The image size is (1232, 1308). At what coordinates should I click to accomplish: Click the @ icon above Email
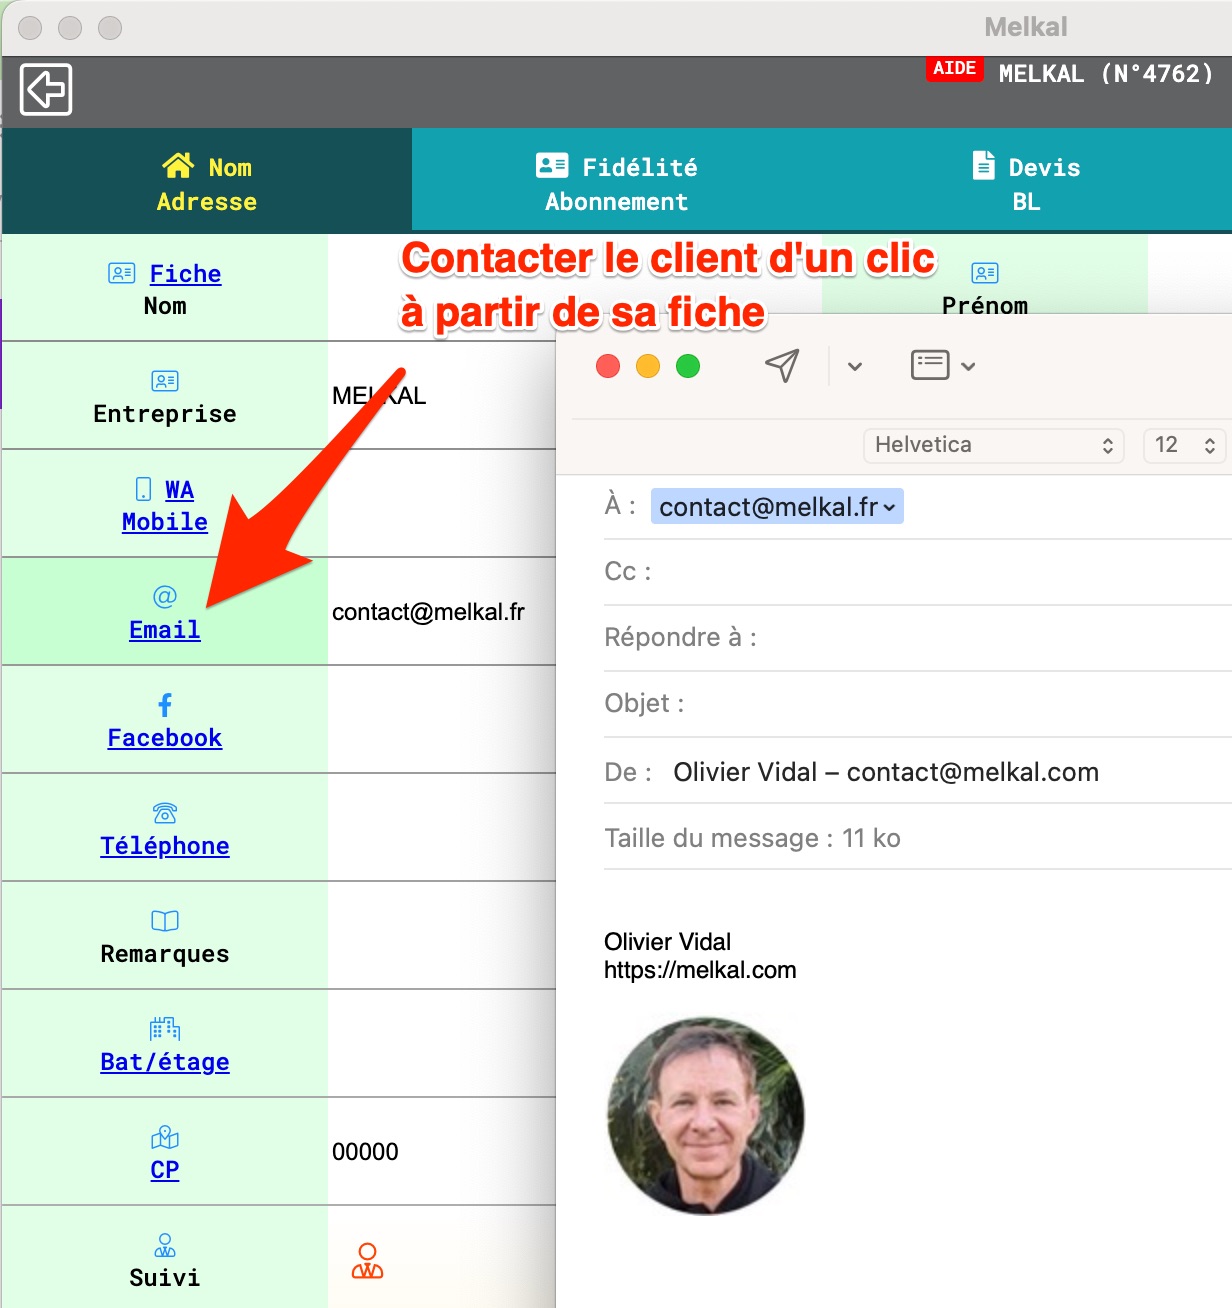(165, 597)
